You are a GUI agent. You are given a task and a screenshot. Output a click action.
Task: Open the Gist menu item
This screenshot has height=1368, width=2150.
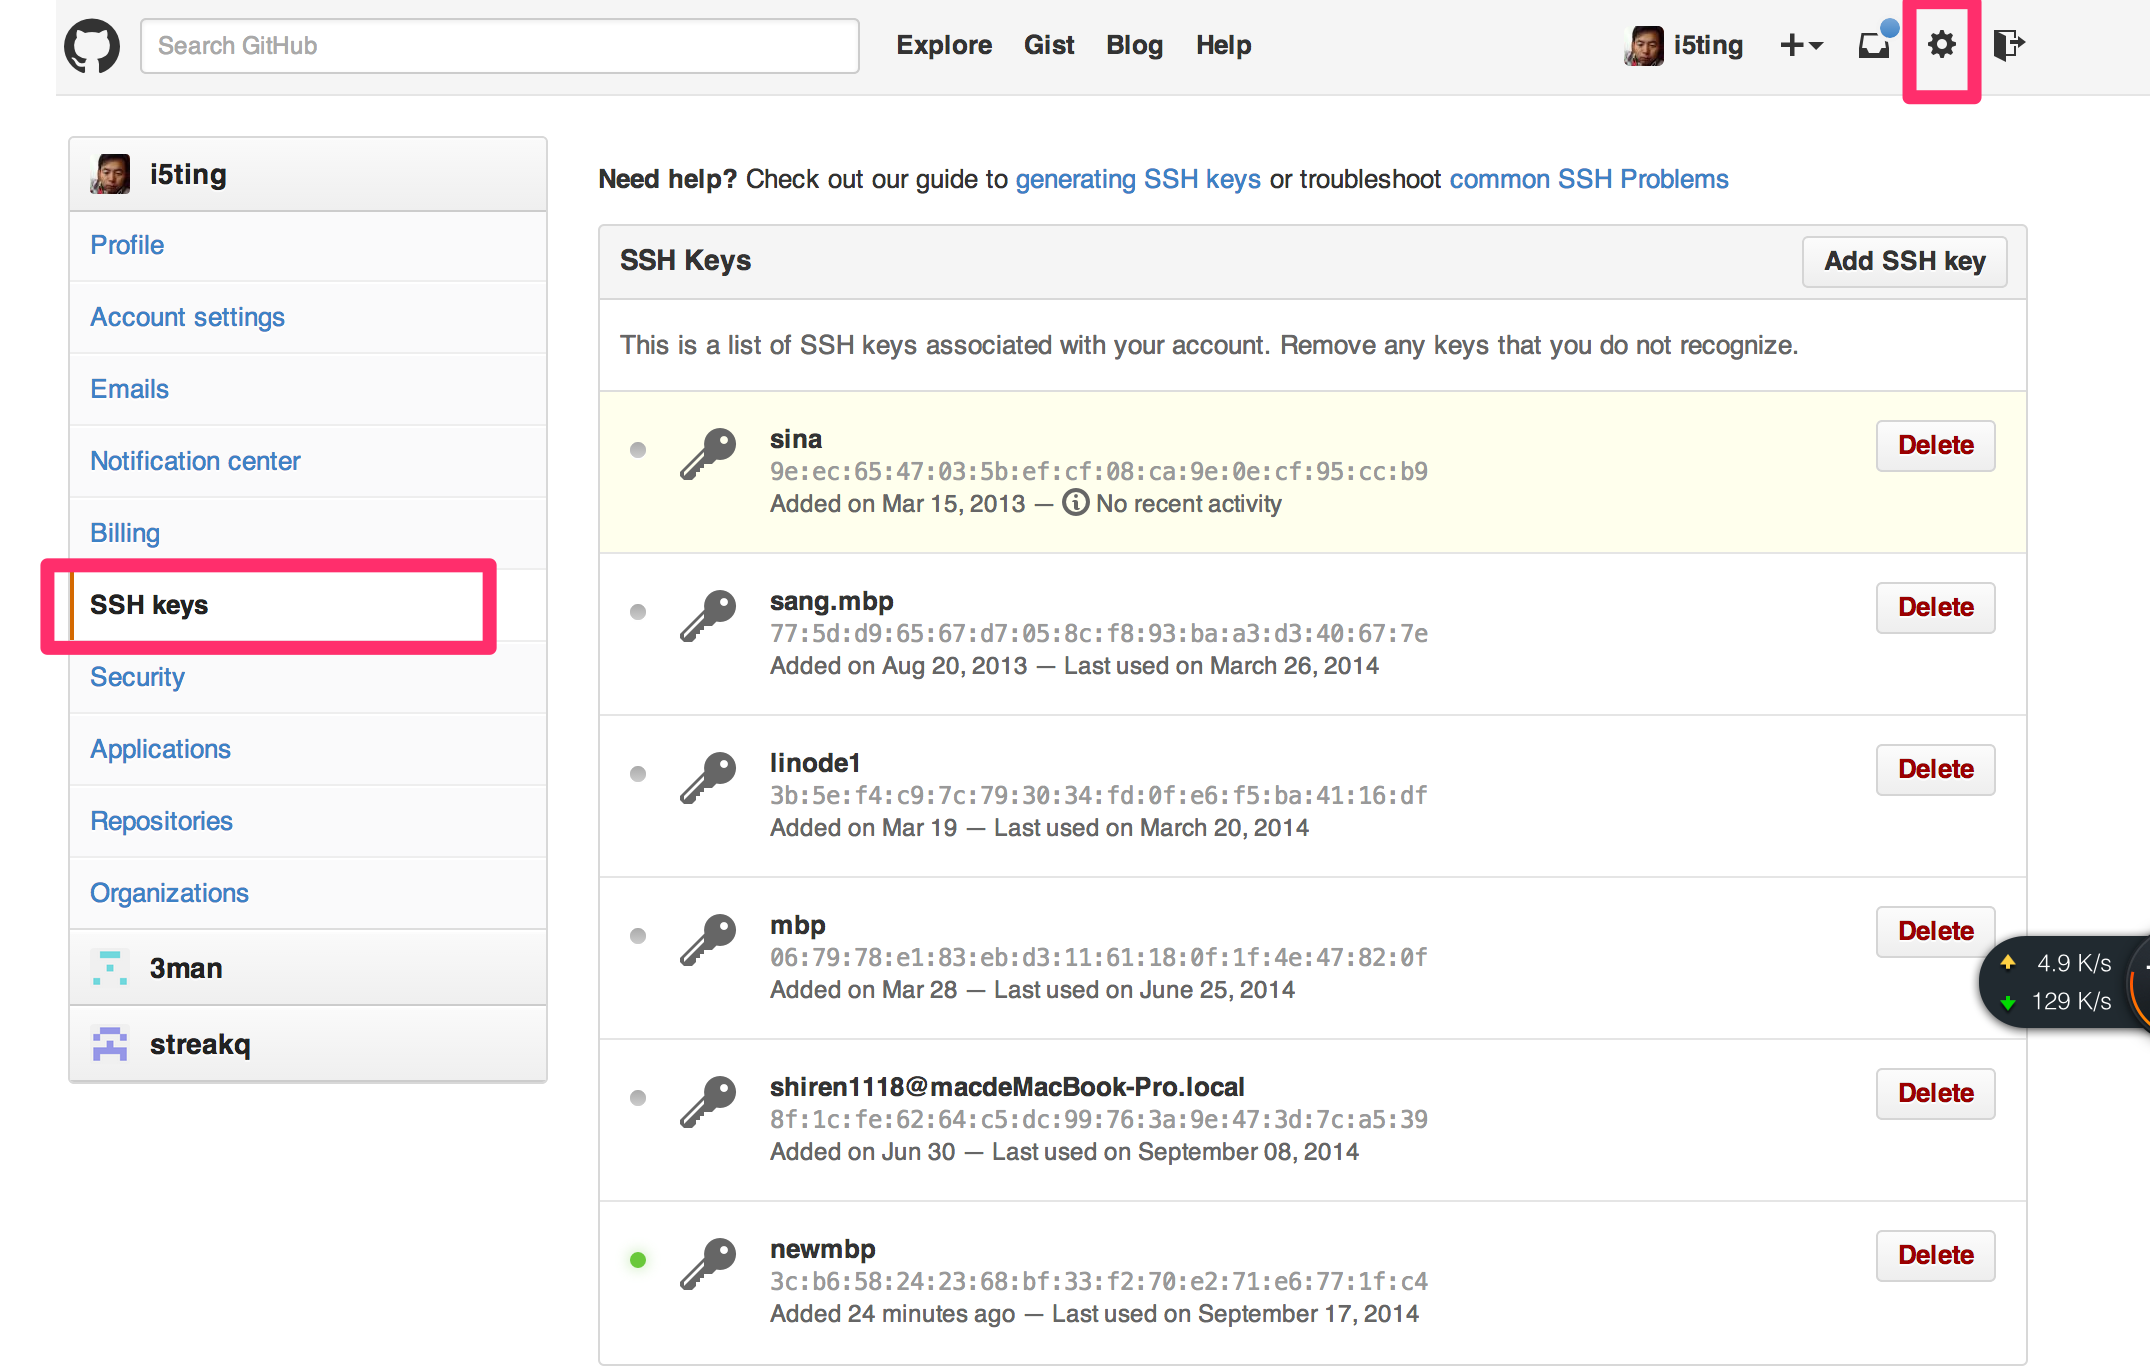click(1048, 45)
